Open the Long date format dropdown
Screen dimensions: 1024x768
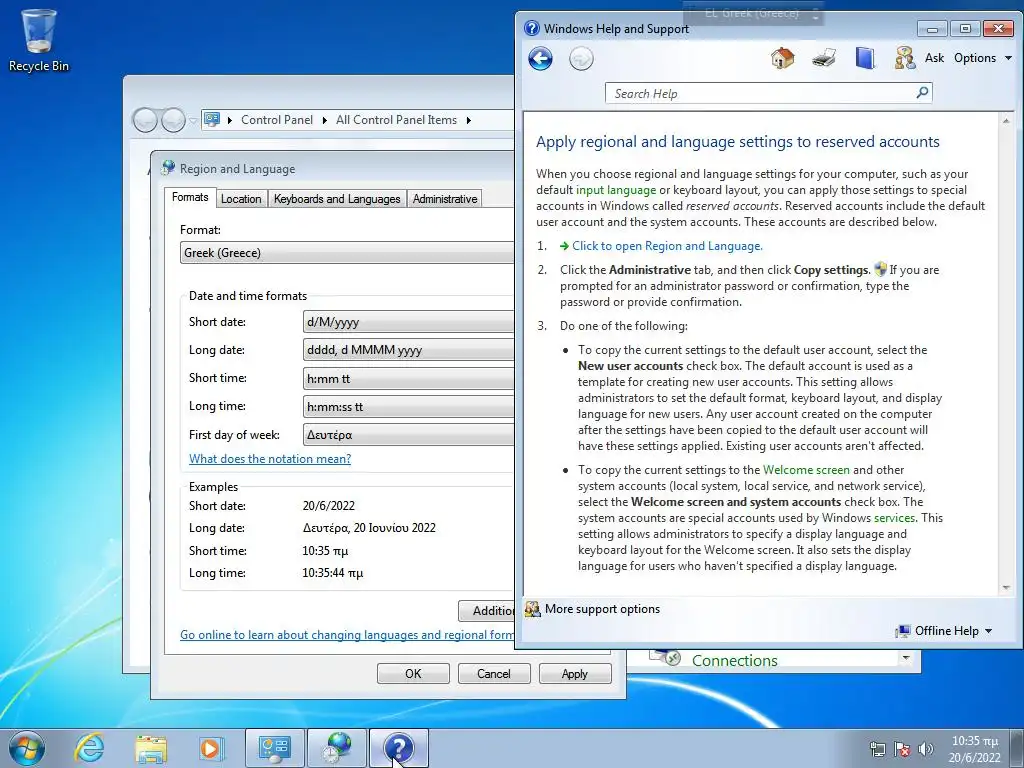pos(408,350)
